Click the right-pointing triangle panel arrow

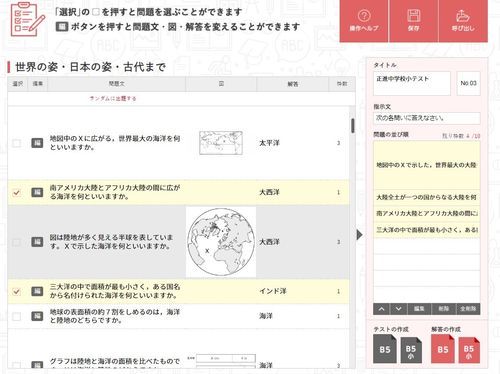(359, 235)
